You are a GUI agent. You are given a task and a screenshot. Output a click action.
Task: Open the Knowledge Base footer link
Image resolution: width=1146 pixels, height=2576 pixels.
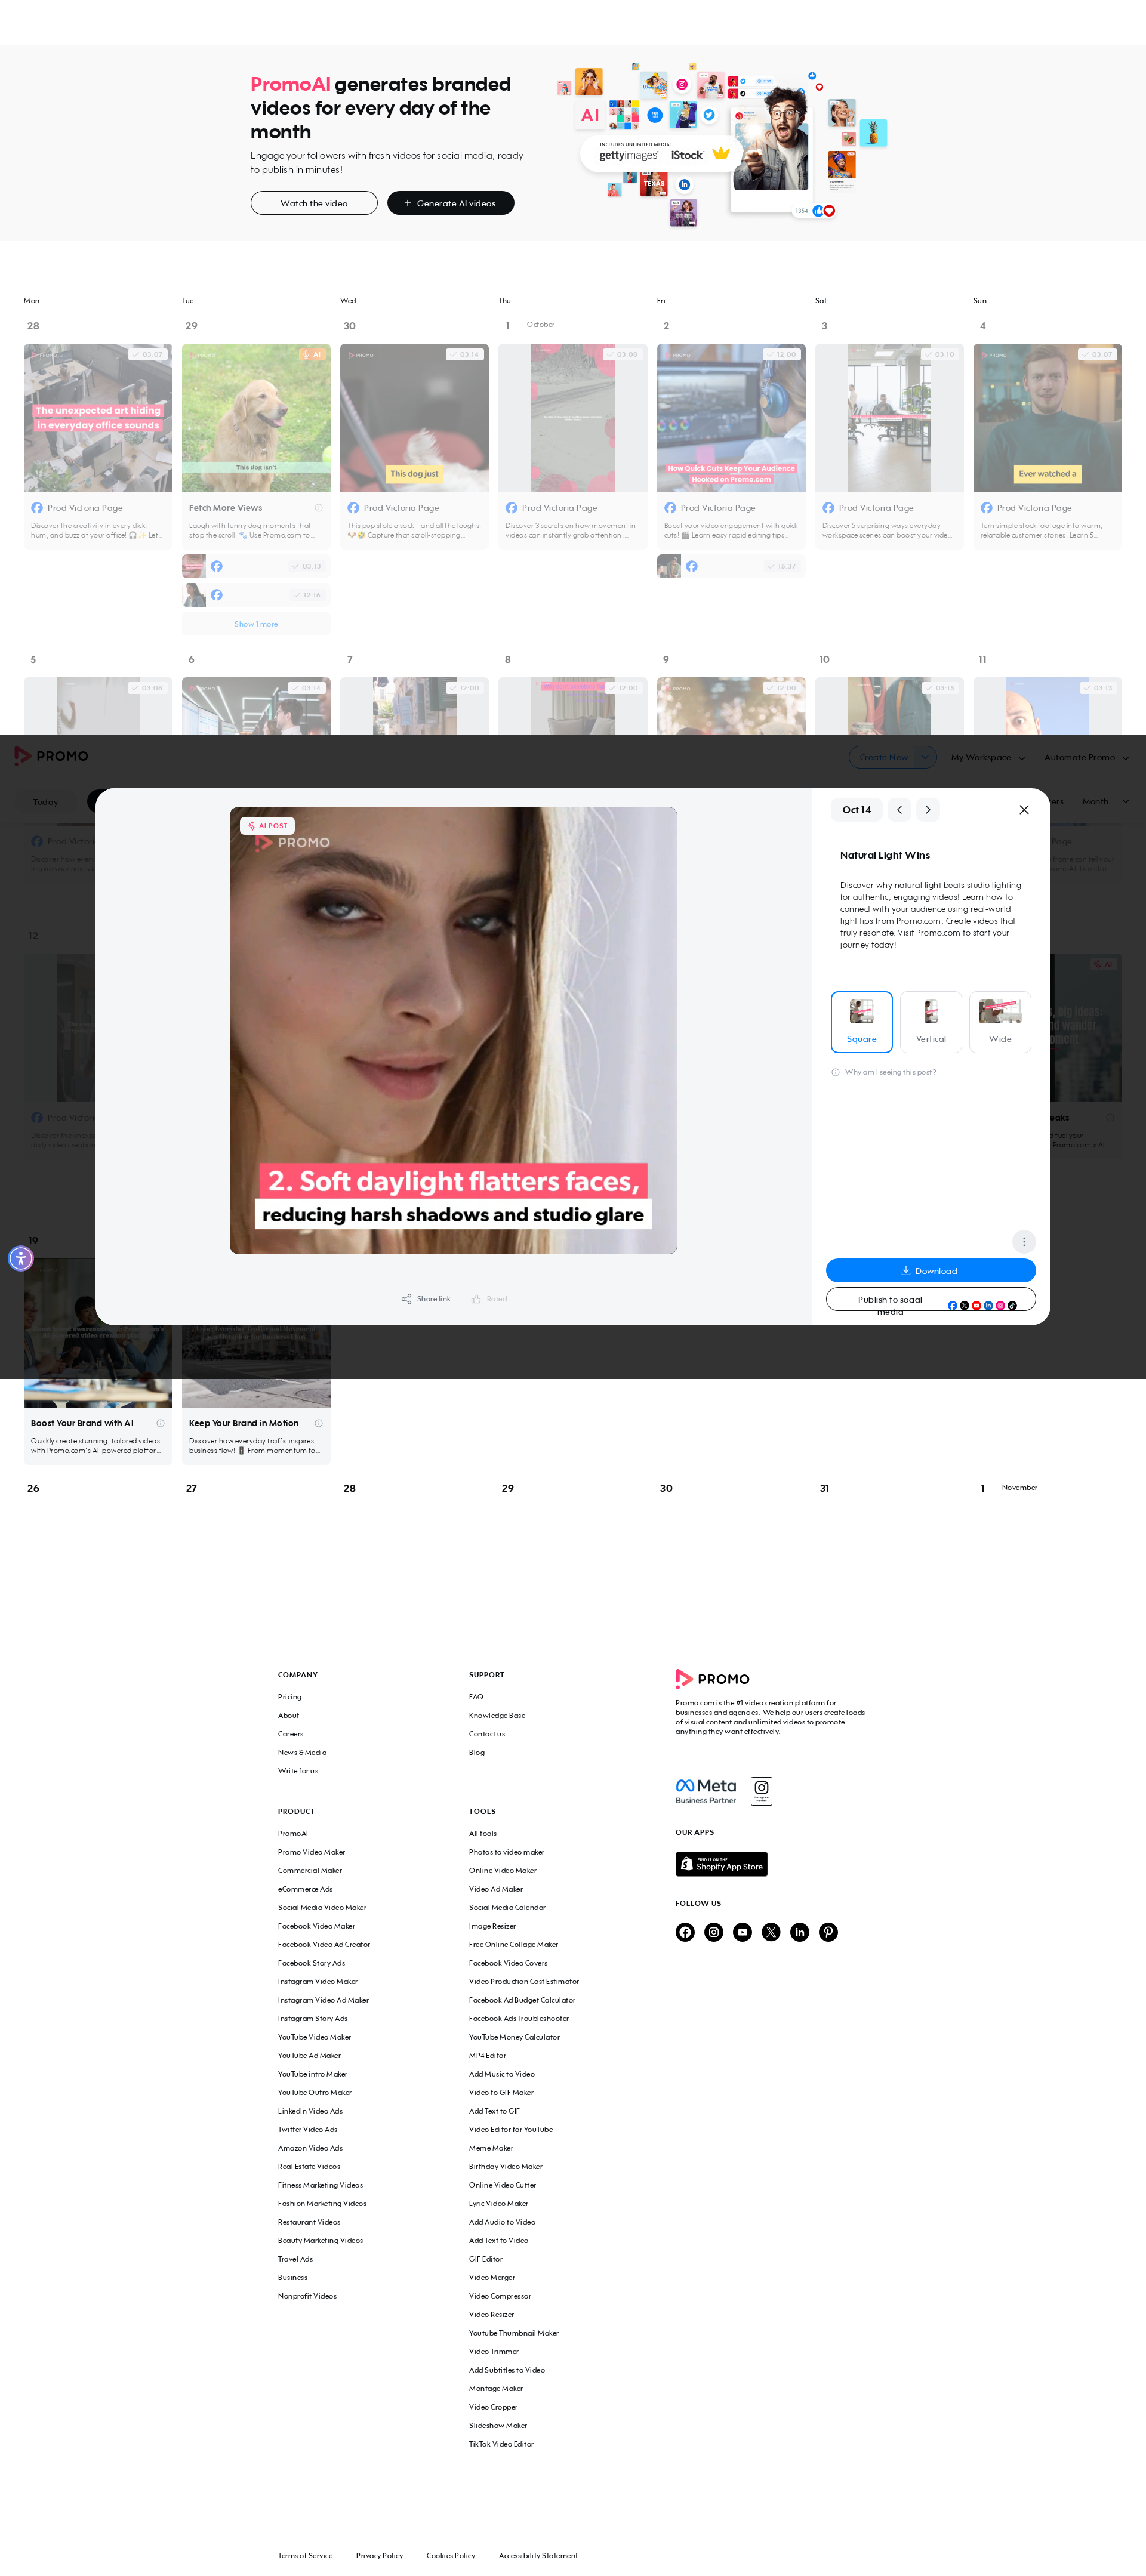pos(497,1716)
